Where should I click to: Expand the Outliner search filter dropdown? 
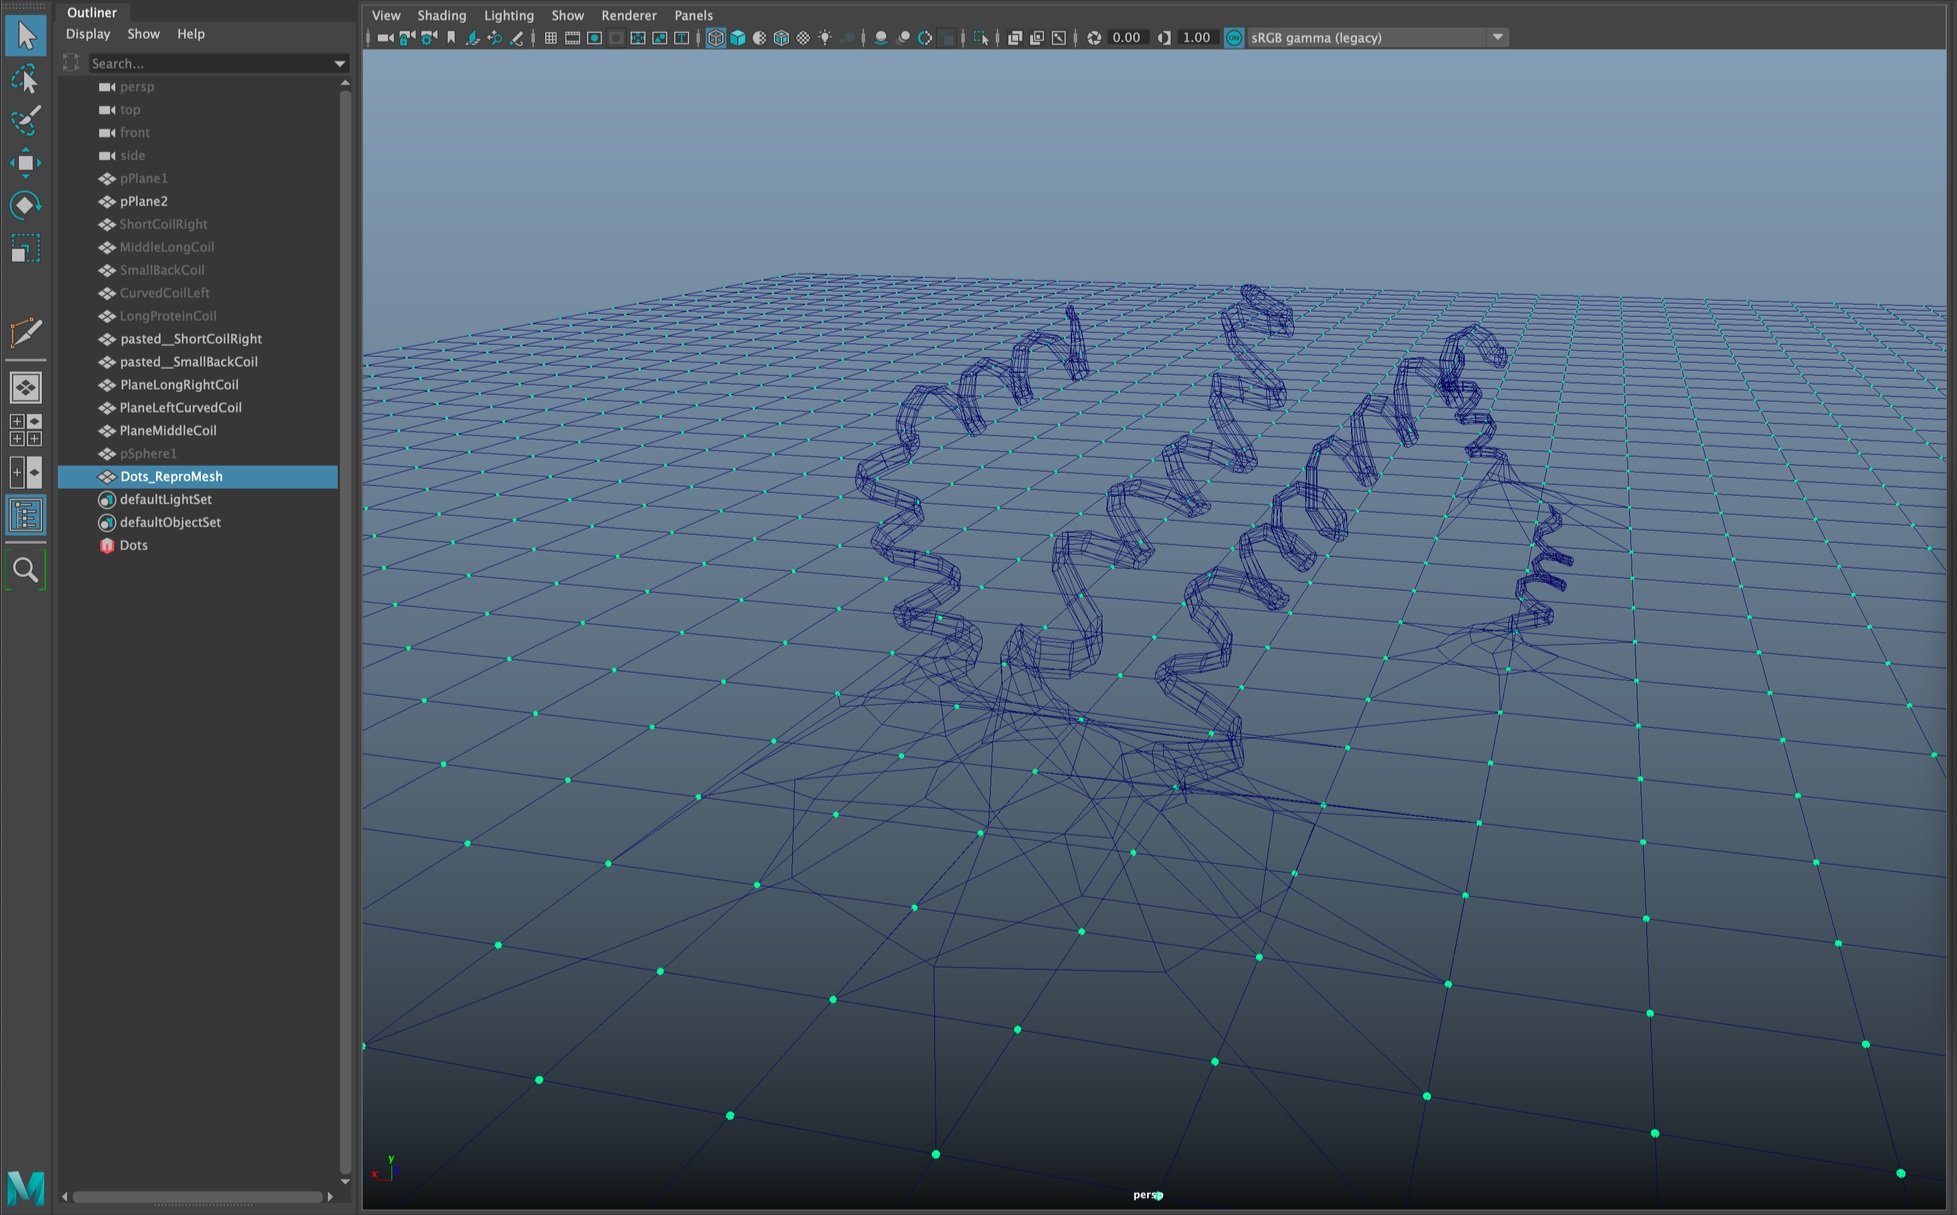point(340,63)
